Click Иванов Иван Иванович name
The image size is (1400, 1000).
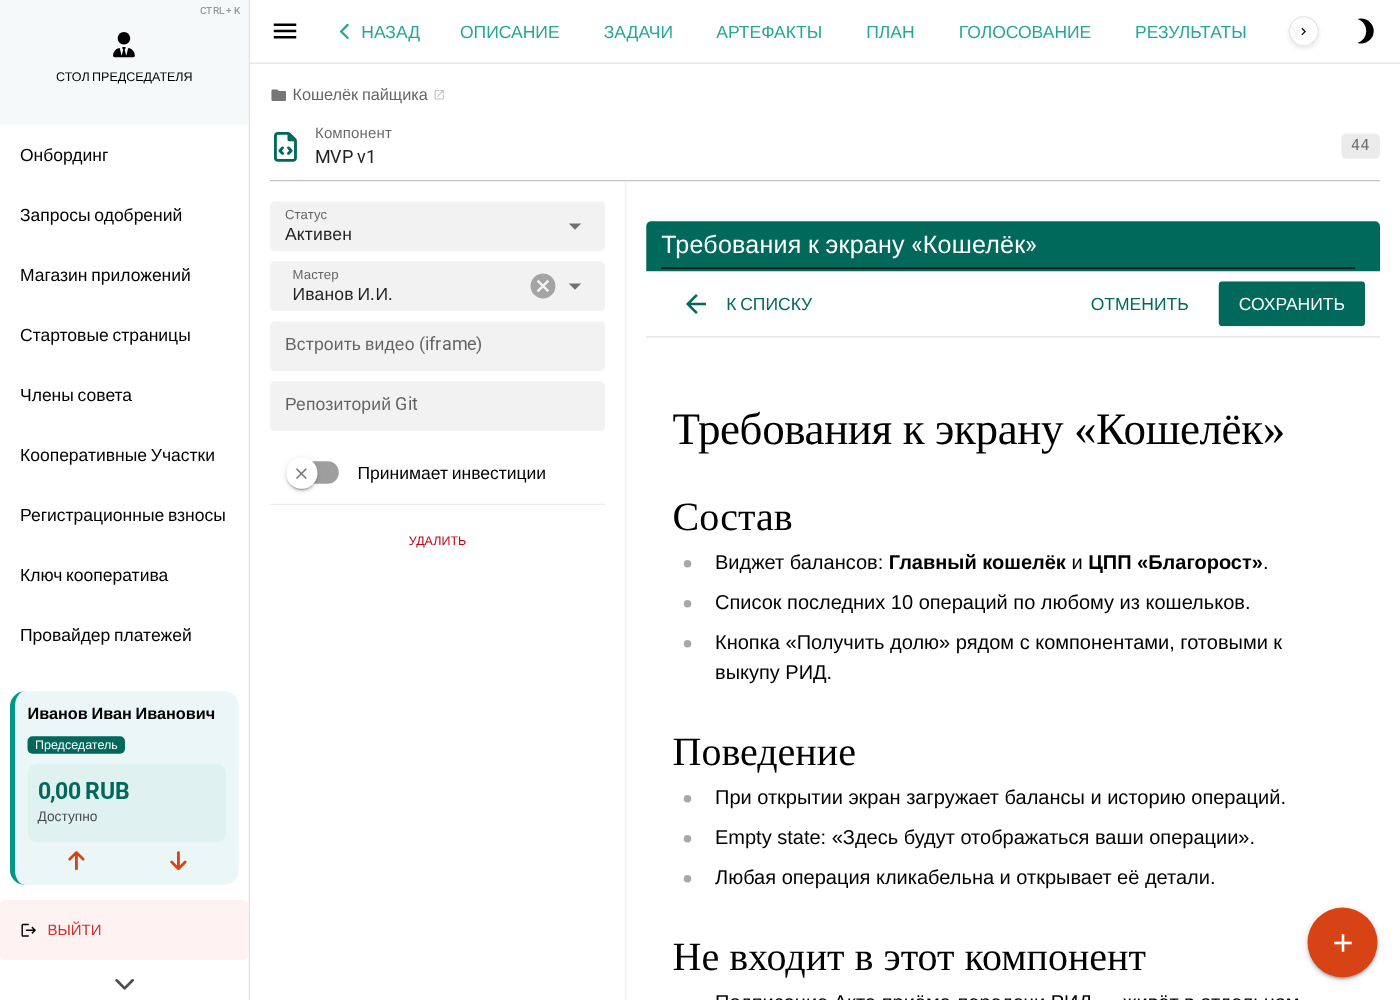click(121, 713)
